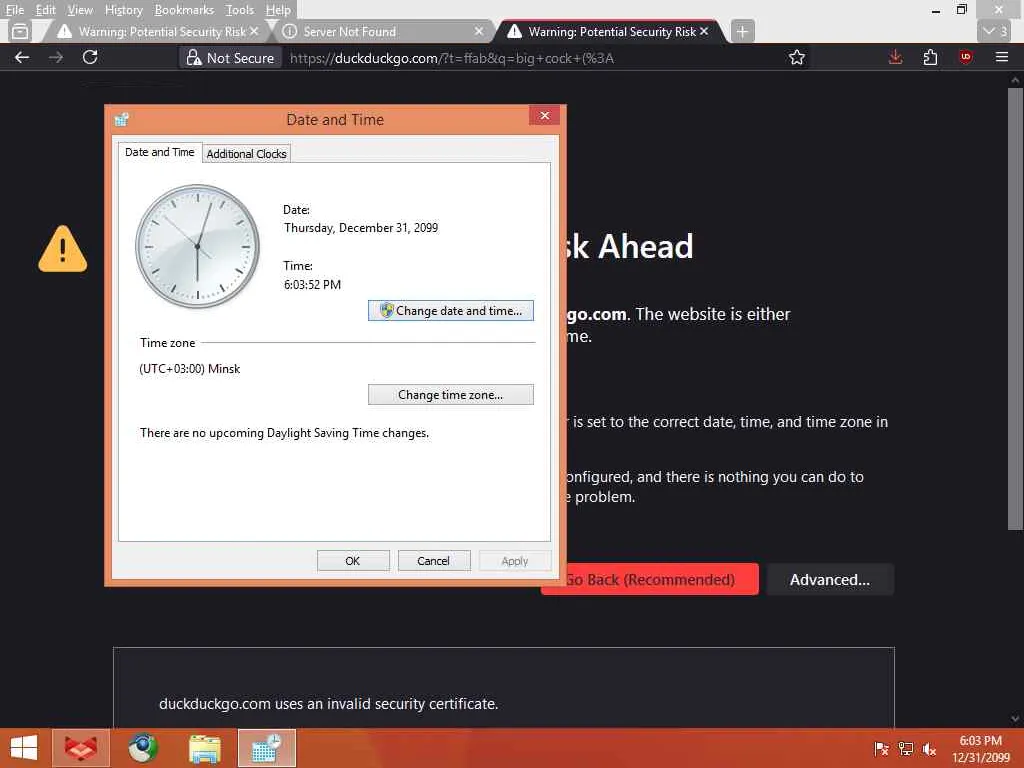1024x768 pixels.
Task: Open the Firefox View icon
Action: (20, 31)
